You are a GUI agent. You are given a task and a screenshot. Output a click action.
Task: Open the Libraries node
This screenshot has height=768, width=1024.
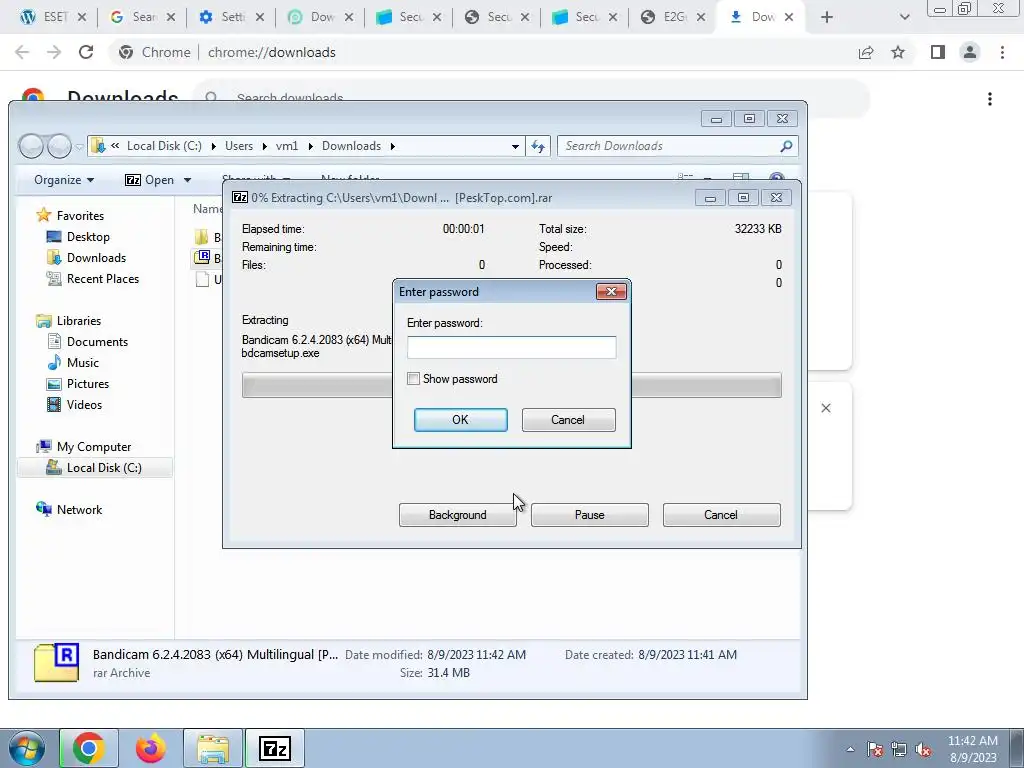[x=78, y=321]
